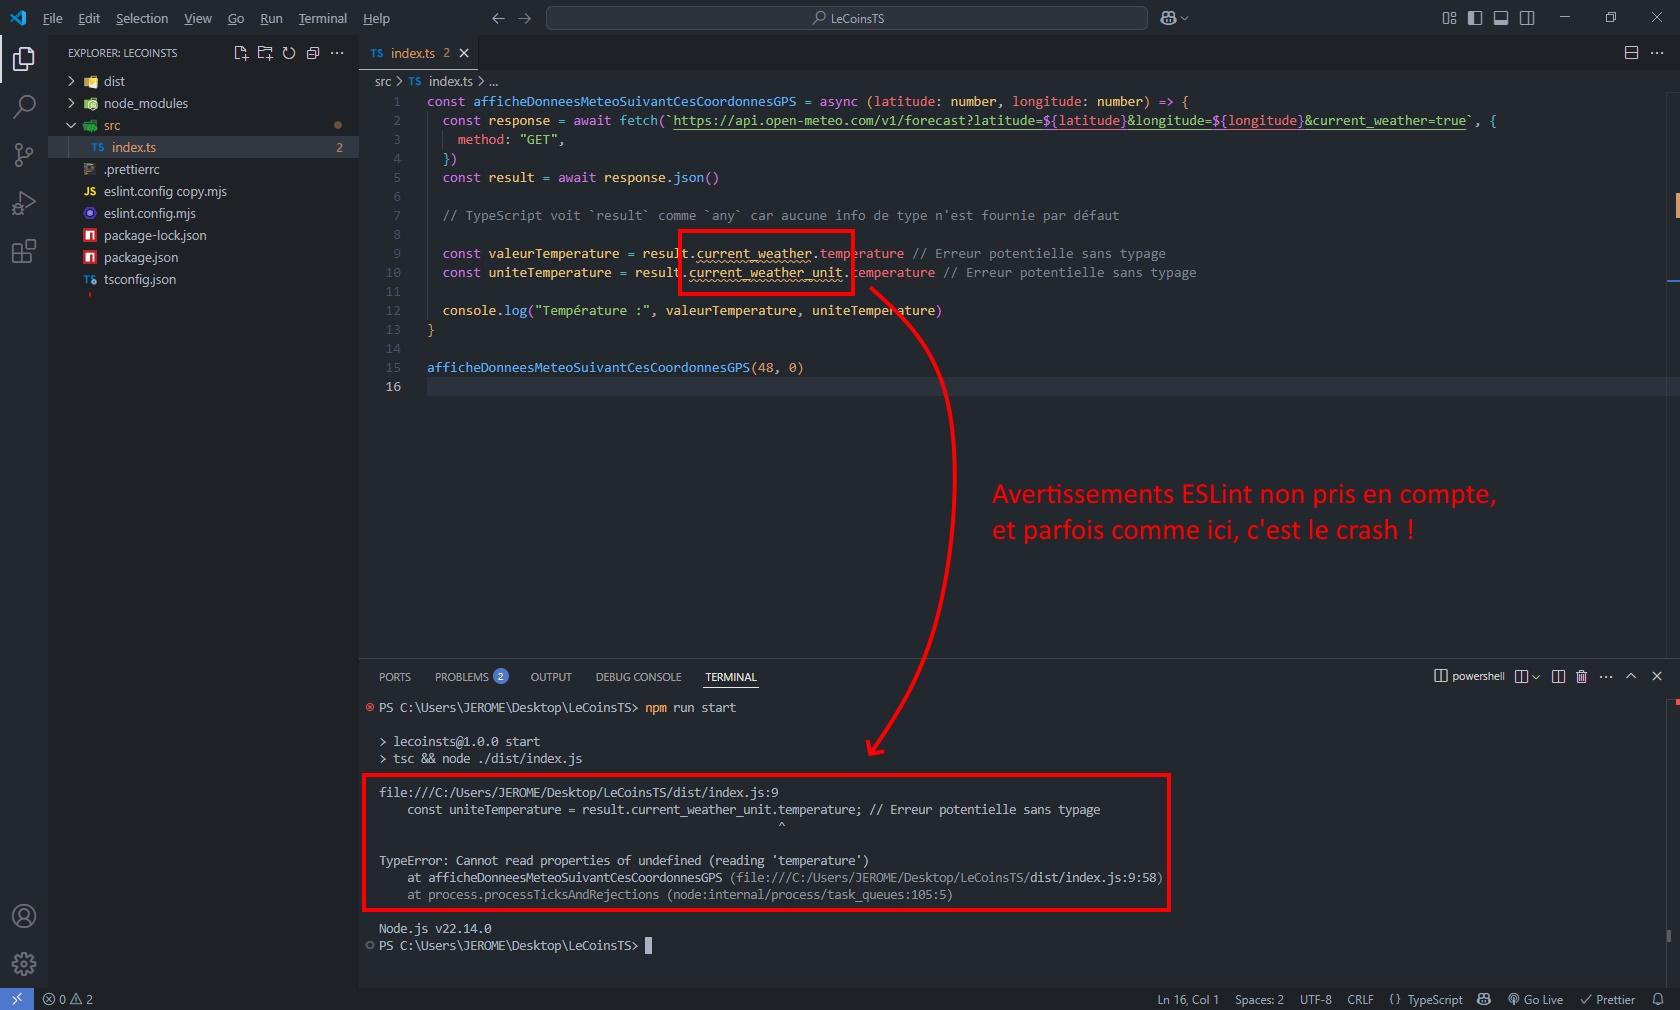Open editor more actions menu
Image resolution: width=1680 pixels, height=1010 pixels.
click(x=1657, y=53)
